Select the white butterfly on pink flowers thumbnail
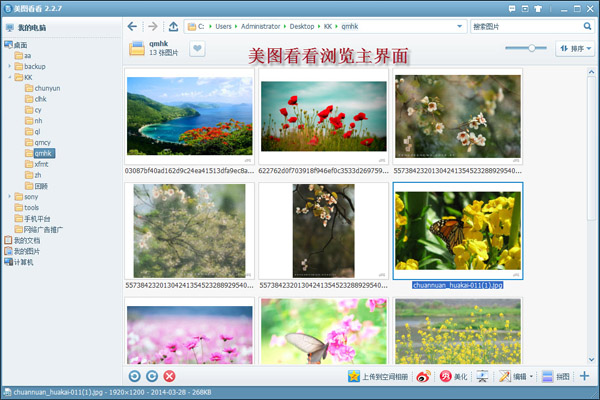The image size is (600, 400). coord(324,331)
